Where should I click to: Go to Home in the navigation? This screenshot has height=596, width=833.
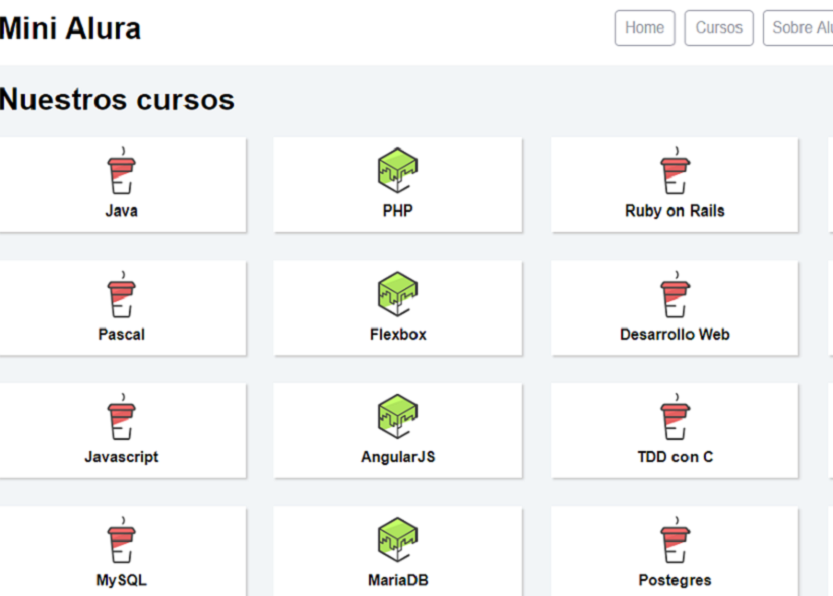(x=644, y=28)
